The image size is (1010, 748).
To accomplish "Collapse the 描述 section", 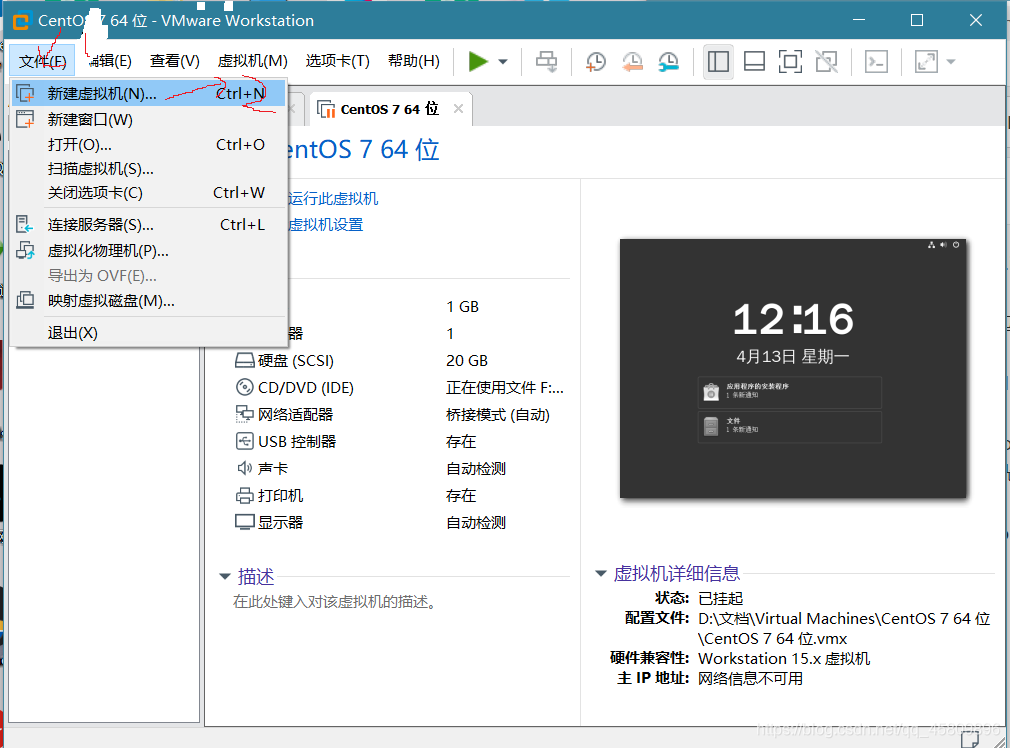I will (225, 576).
